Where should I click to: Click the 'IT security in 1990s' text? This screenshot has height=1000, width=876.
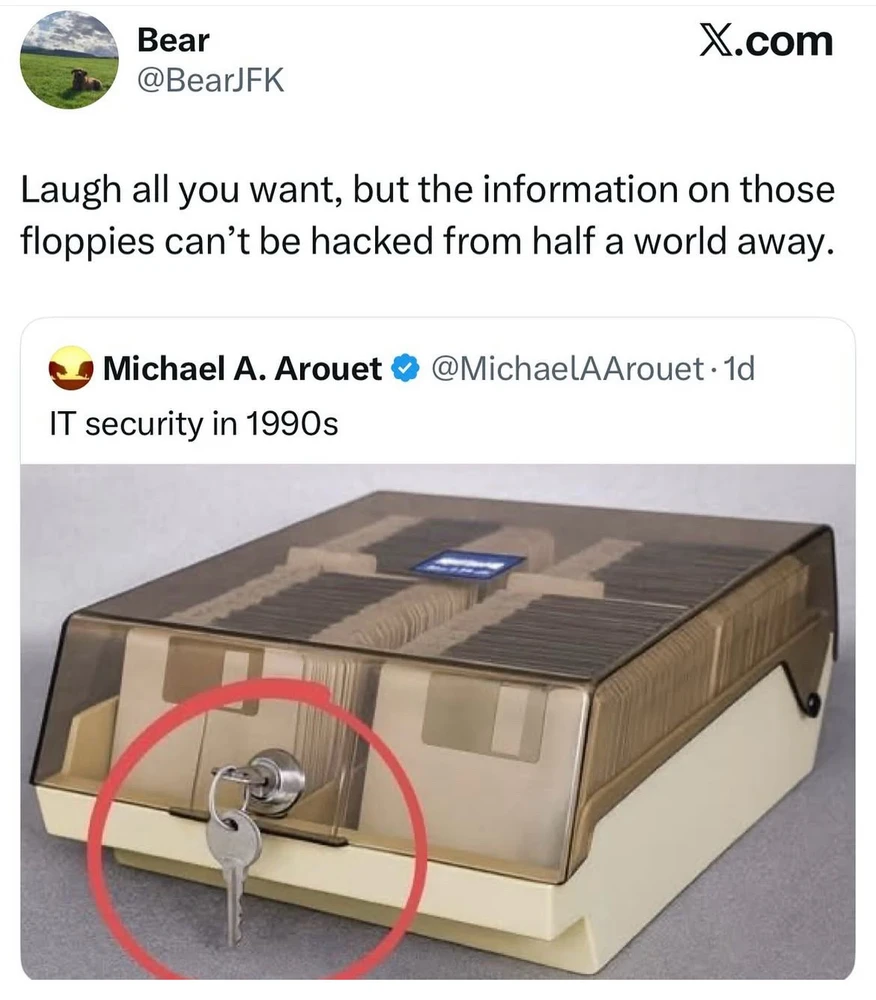click(194, 423)
